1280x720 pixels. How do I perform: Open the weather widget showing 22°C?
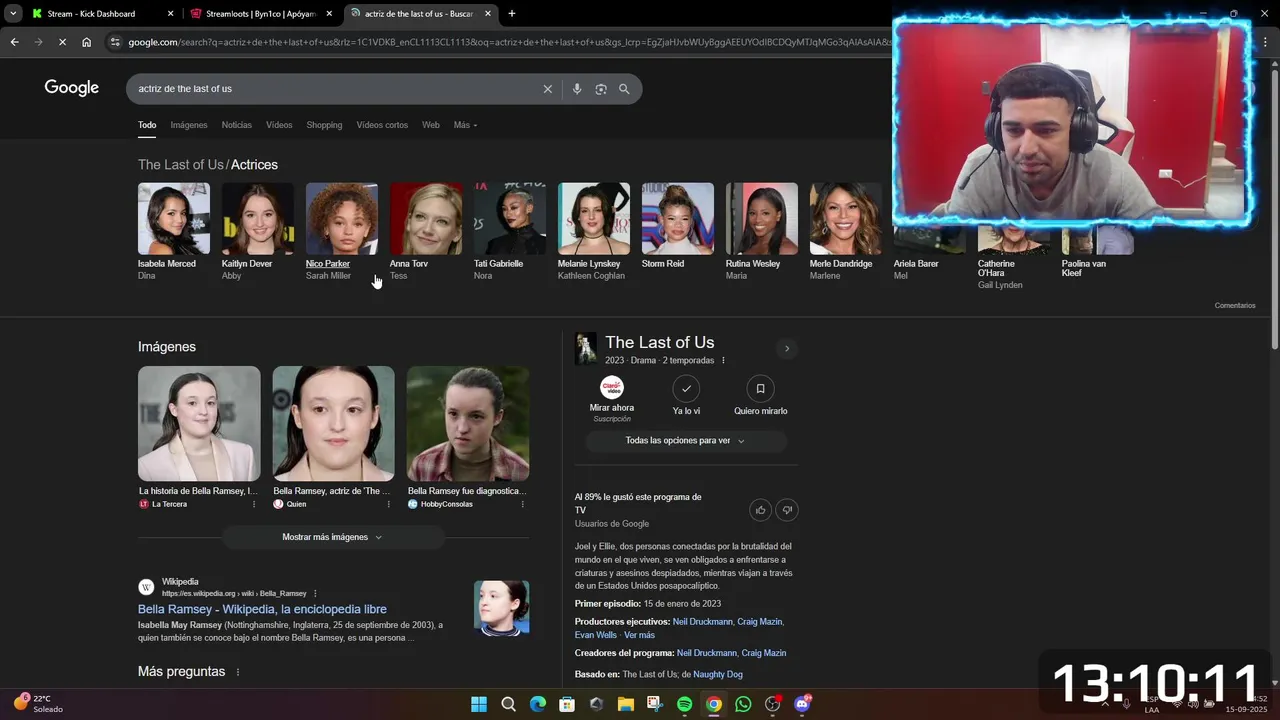point(38,704)
